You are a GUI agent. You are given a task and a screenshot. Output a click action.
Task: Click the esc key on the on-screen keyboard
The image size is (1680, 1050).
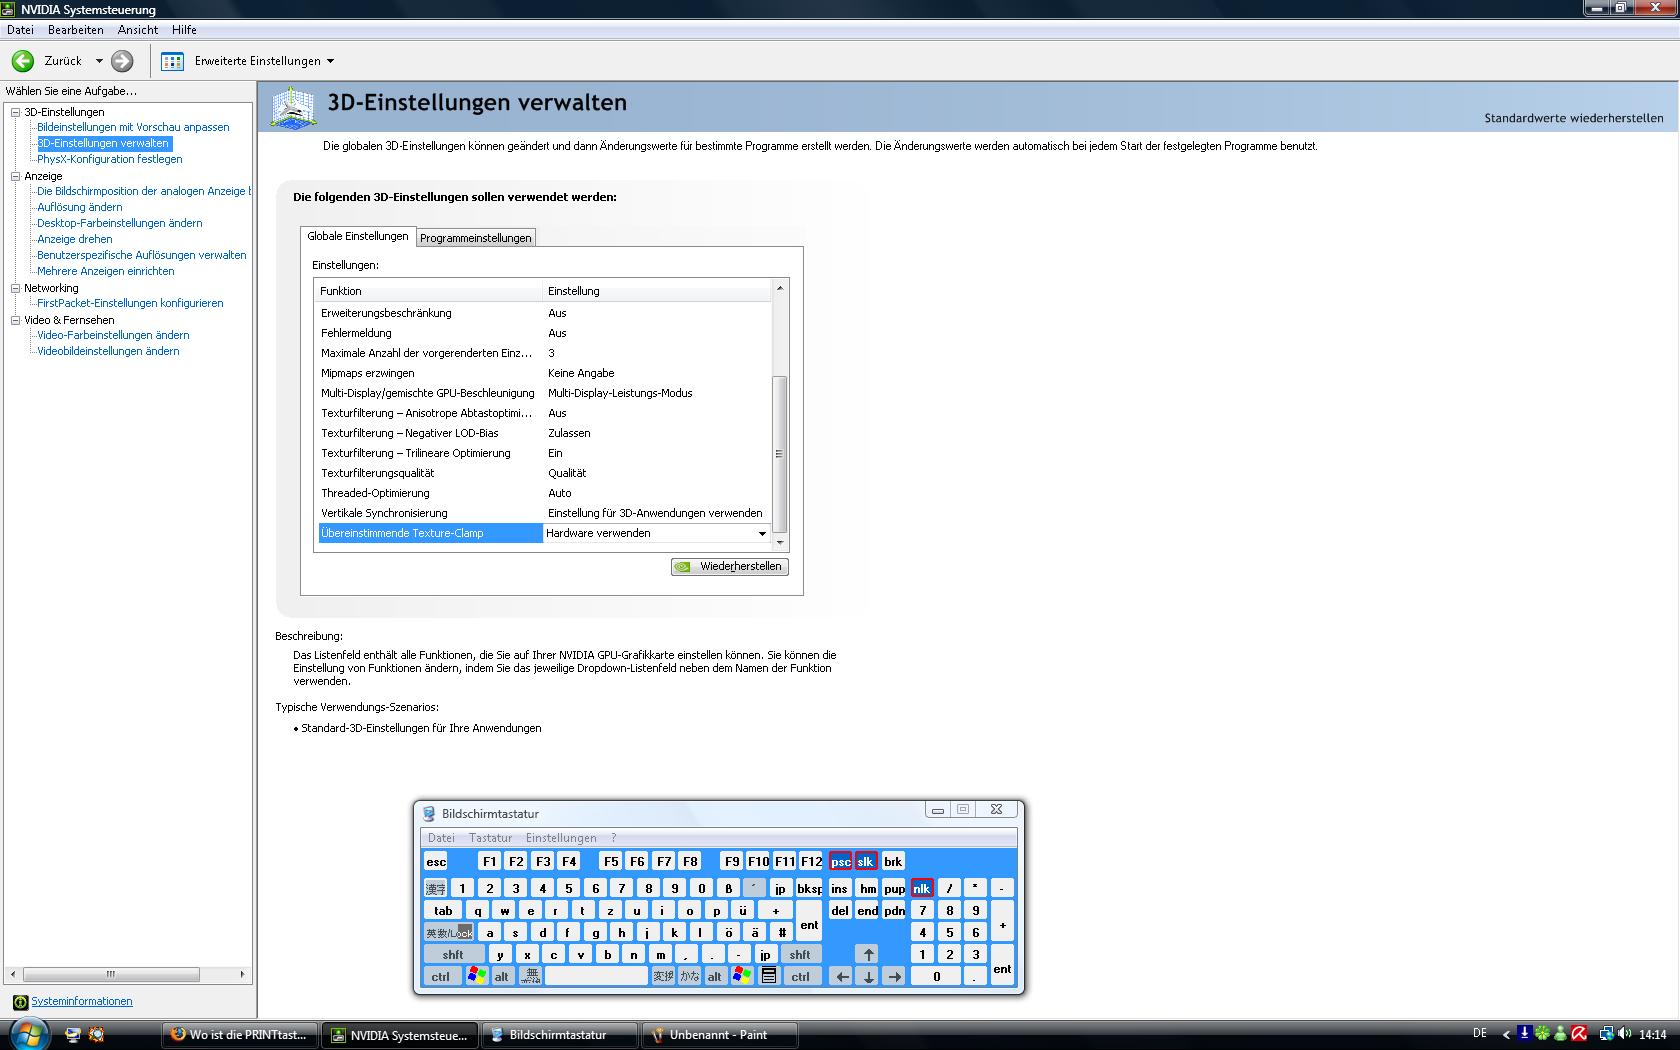(436, 861)
